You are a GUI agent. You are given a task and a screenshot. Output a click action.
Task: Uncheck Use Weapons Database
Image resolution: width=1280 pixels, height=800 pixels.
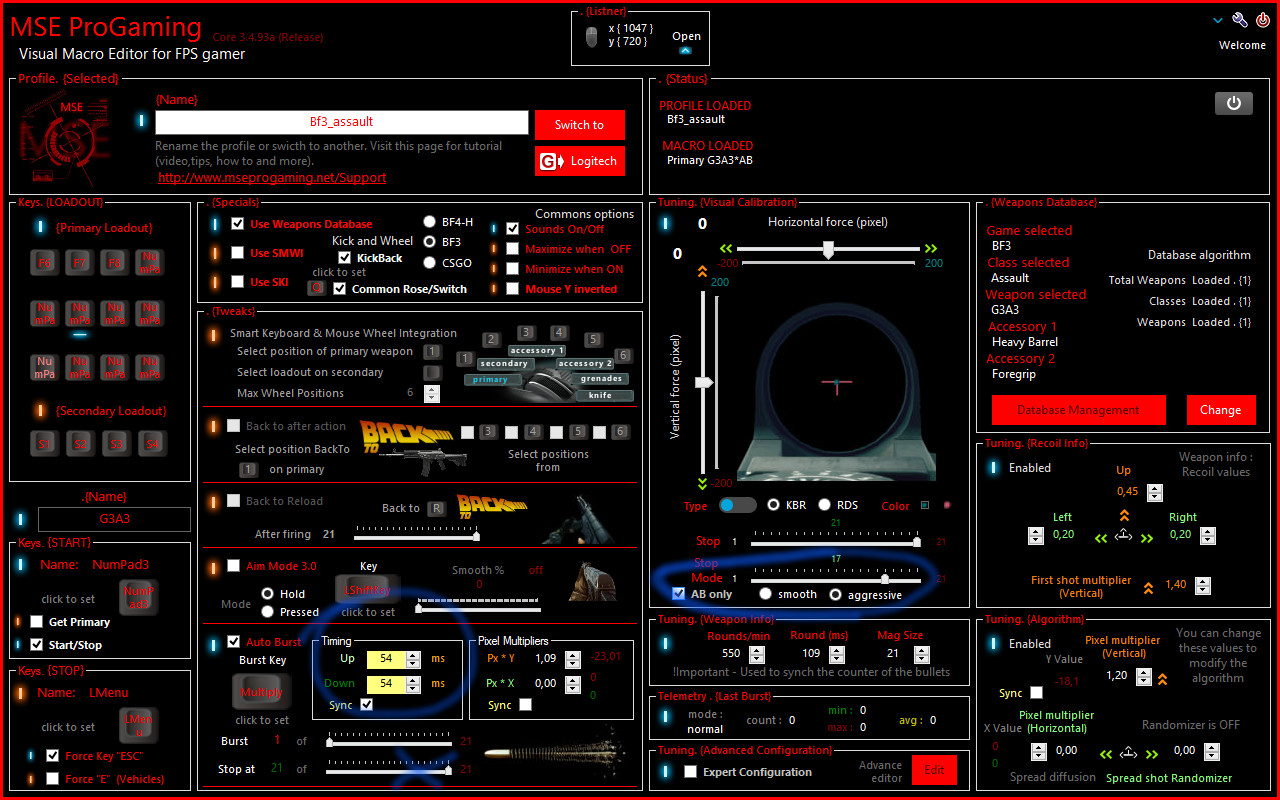click(237, 224)
